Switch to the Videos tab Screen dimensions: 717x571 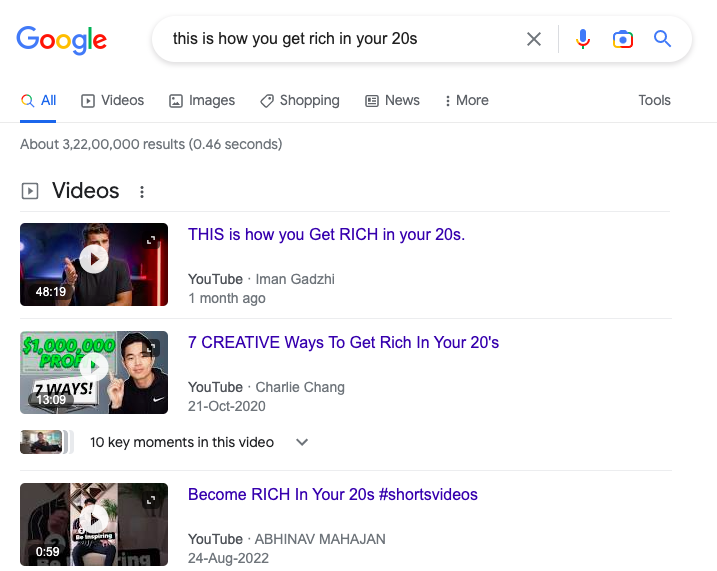[112, 101]
